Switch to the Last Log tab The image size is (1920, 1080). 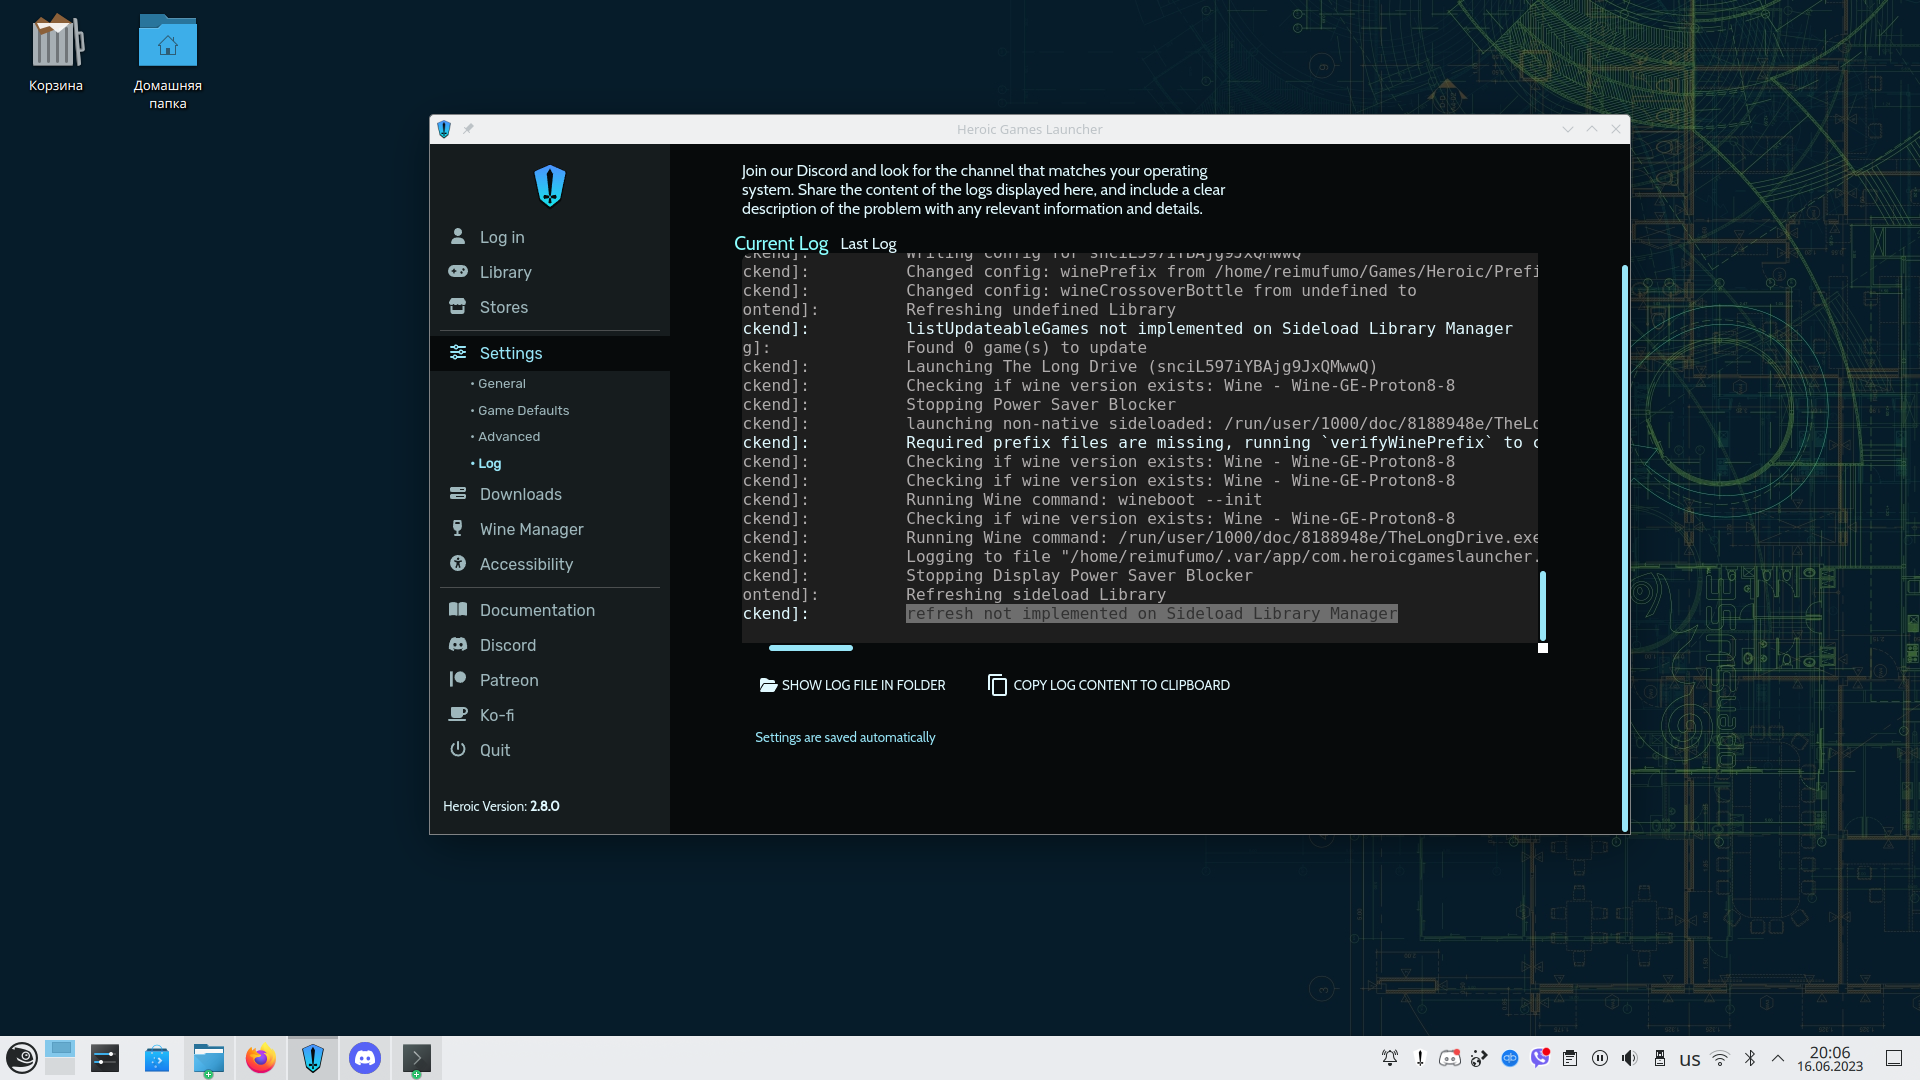[x=868, y=244]
